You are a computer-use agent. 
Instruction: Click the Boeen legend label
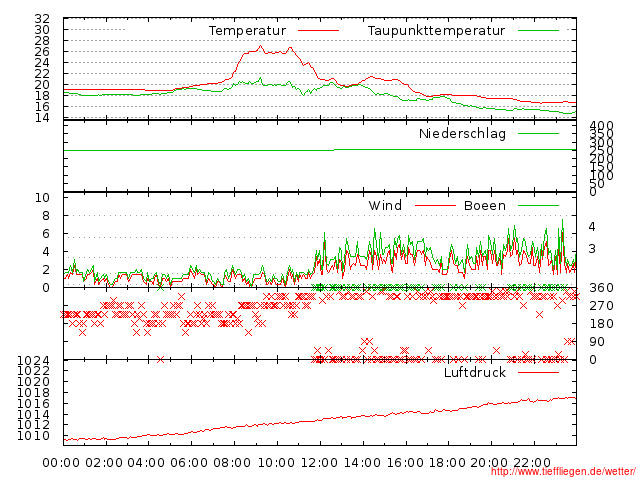485,205
